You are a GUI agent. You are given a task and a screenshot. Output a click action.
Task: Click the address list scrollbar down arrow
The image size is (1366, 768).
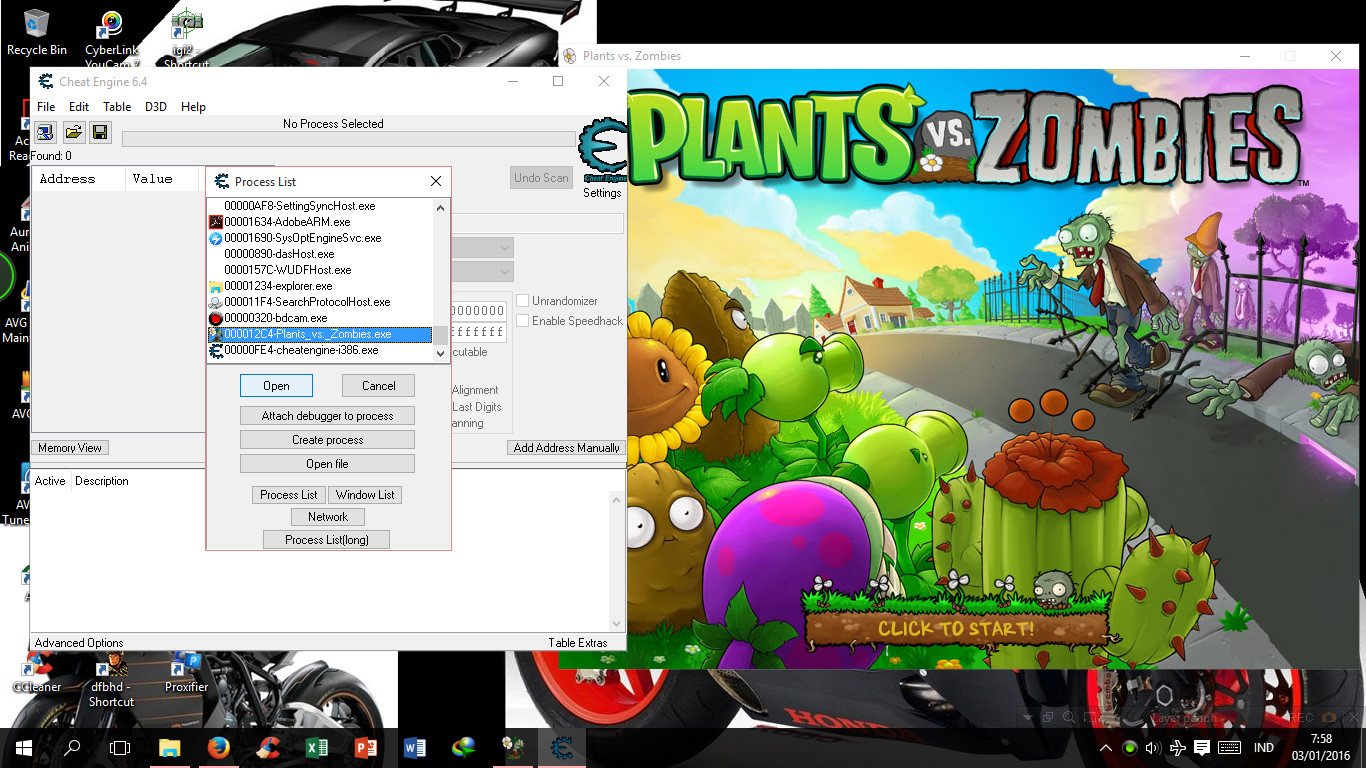pos(616,623)
